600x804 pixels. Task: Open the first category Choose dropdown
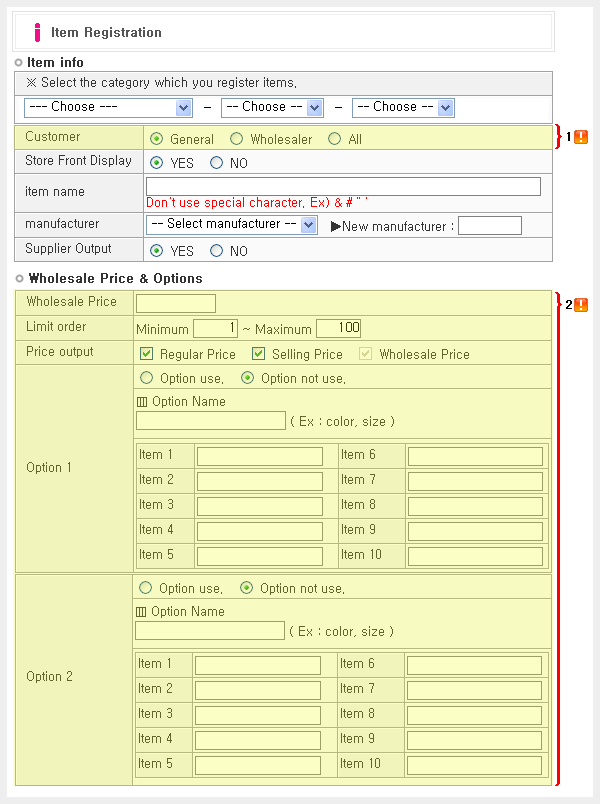click(x=108, y=107)
